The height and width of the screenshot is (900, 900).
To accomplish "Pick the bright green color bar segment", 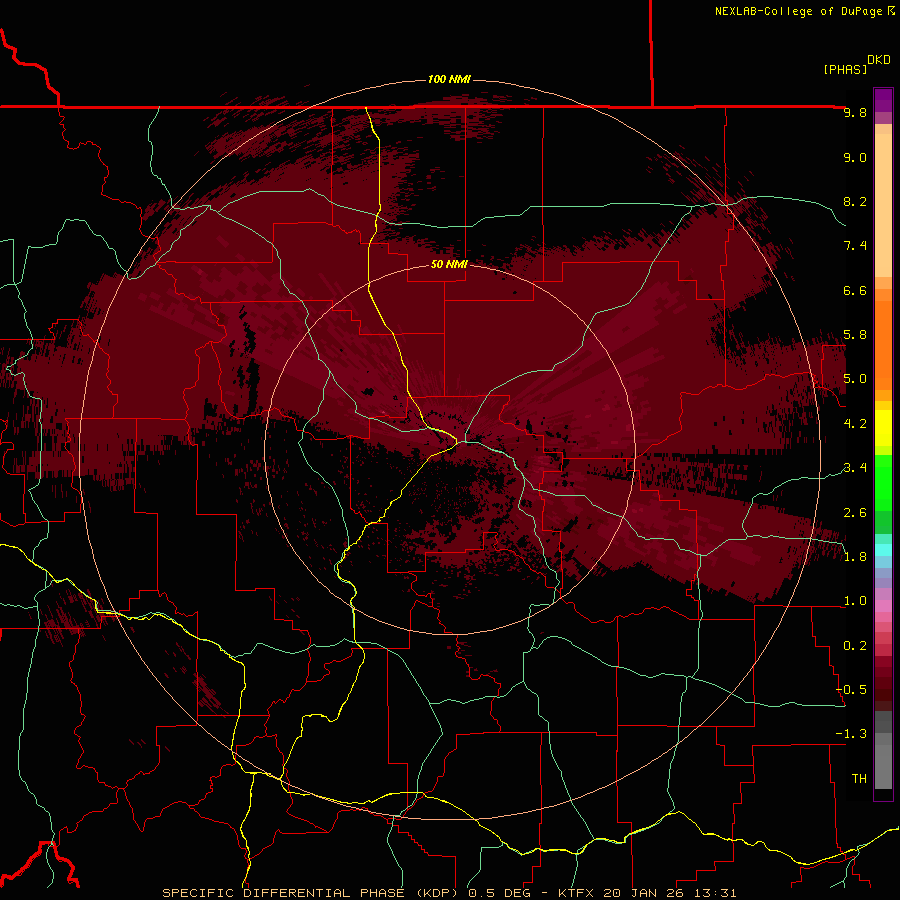I will point(883,483).
